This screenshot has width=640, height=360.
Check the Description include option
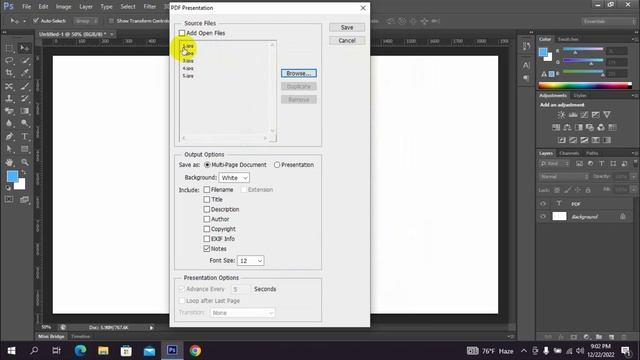click(x=207, y=209)
